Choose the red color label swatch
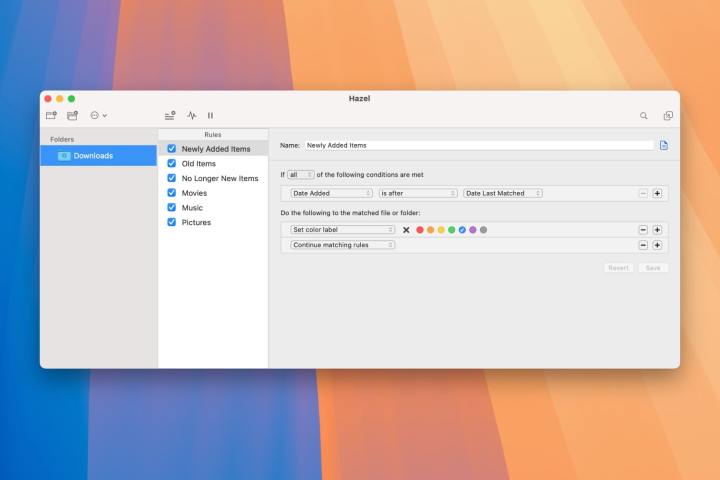This screenshot has width=720, height=480. tap(420, 230)
